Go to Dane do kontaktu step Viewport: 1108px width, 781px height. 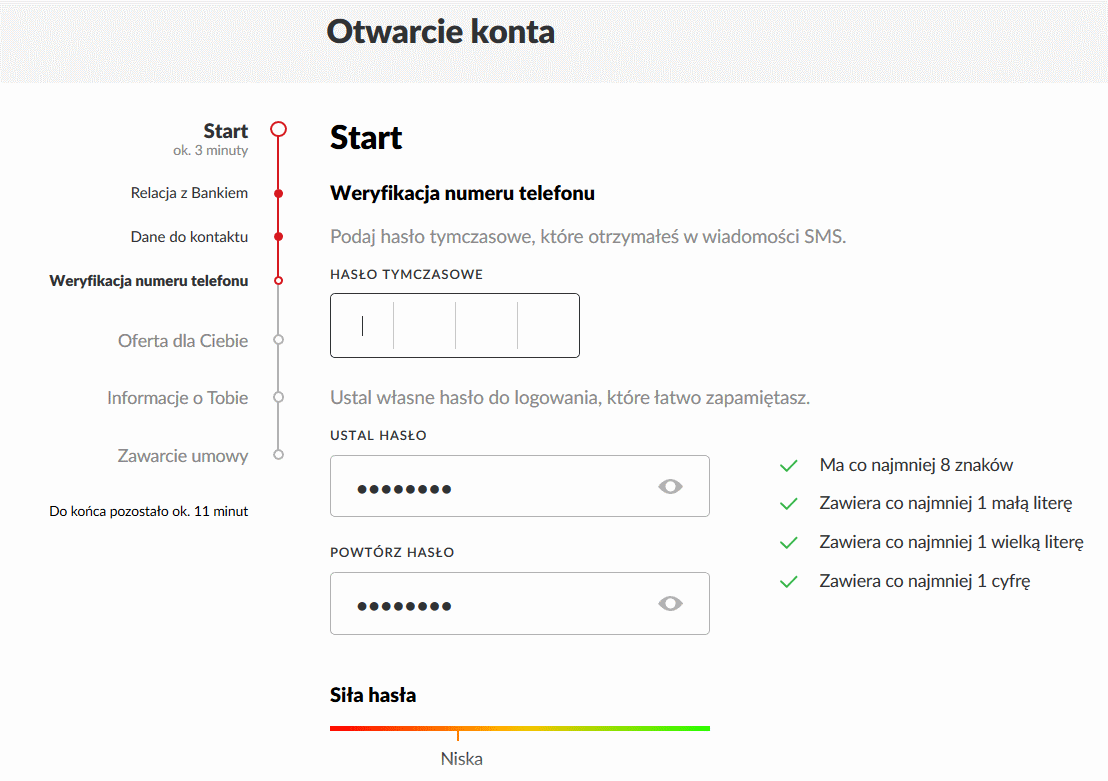click(x=189, y=237)
